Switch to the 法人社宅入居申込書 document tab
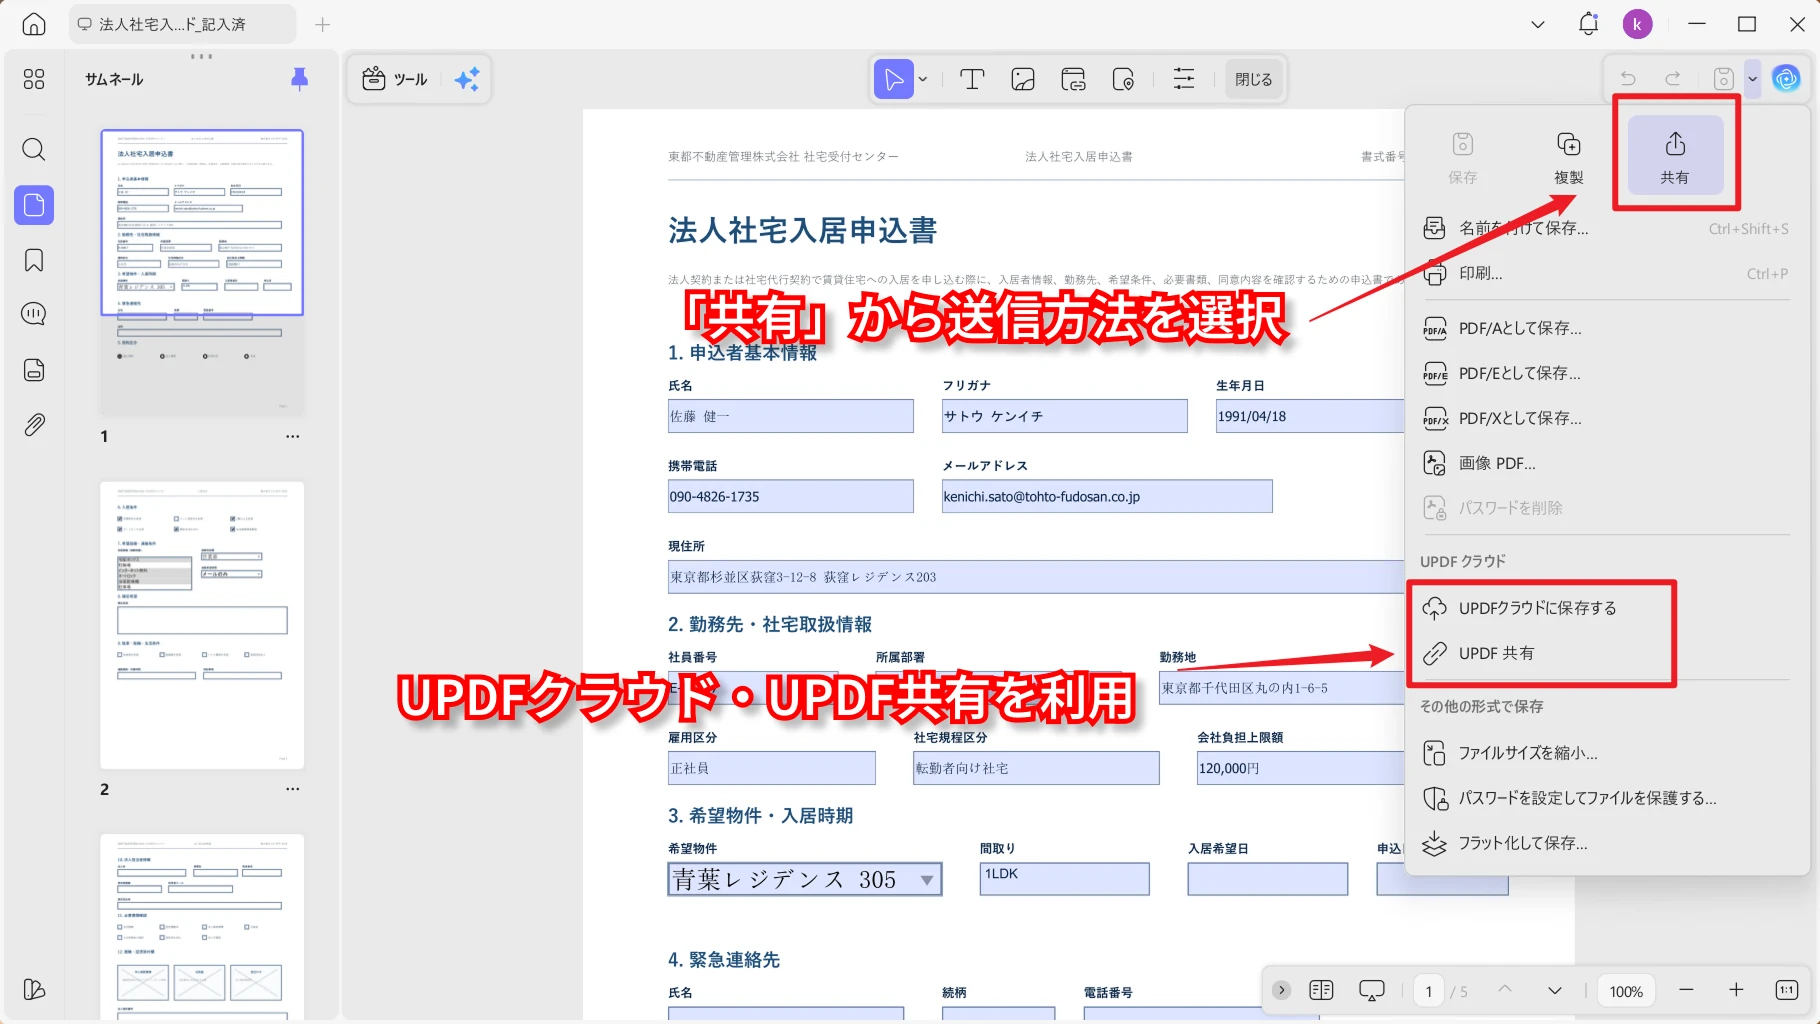The image size is (1820, 1024). (x=182, y=24)
